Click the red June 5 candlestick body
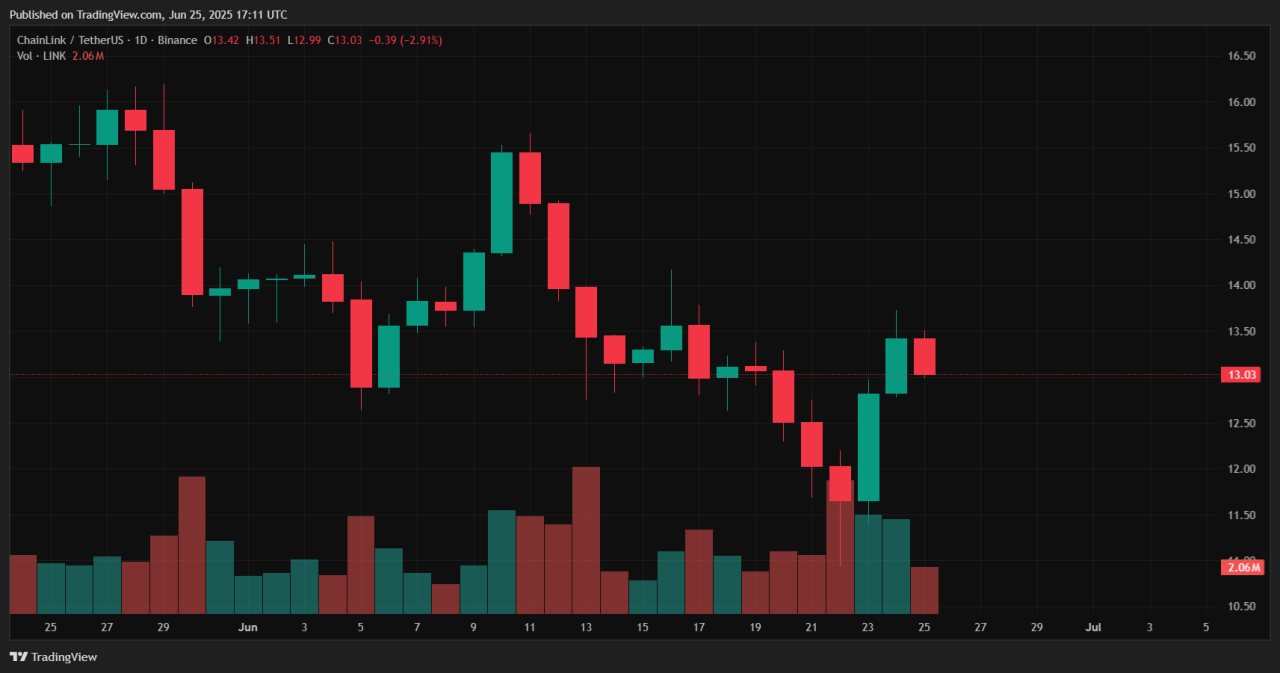 pos(361,343)
